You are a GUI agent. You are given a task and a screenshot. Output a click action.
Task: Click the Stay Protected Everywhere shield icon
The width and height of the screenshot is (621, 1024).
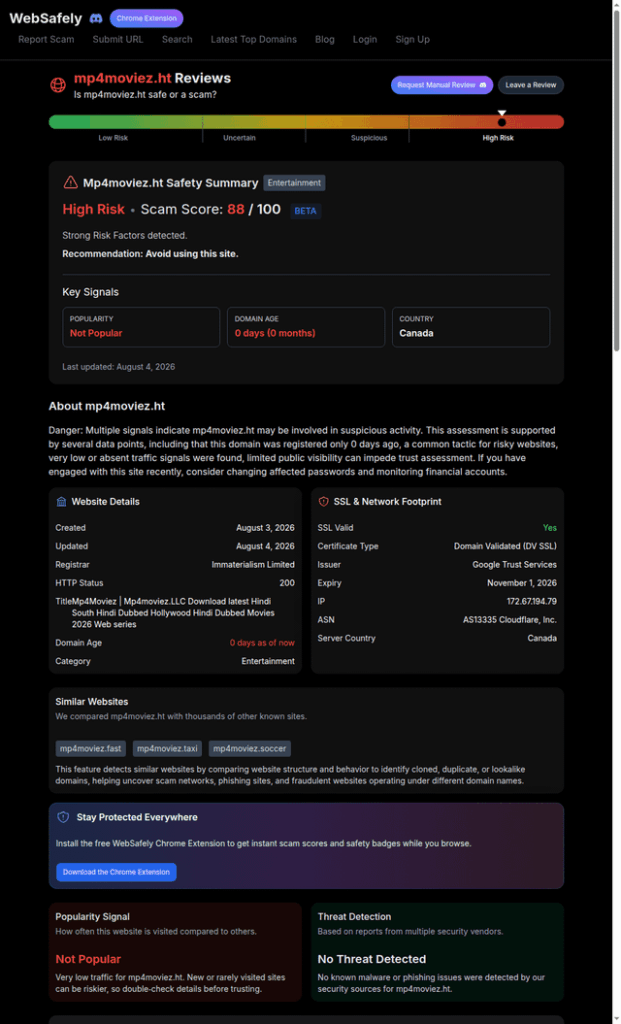click(x=63, y=817)
